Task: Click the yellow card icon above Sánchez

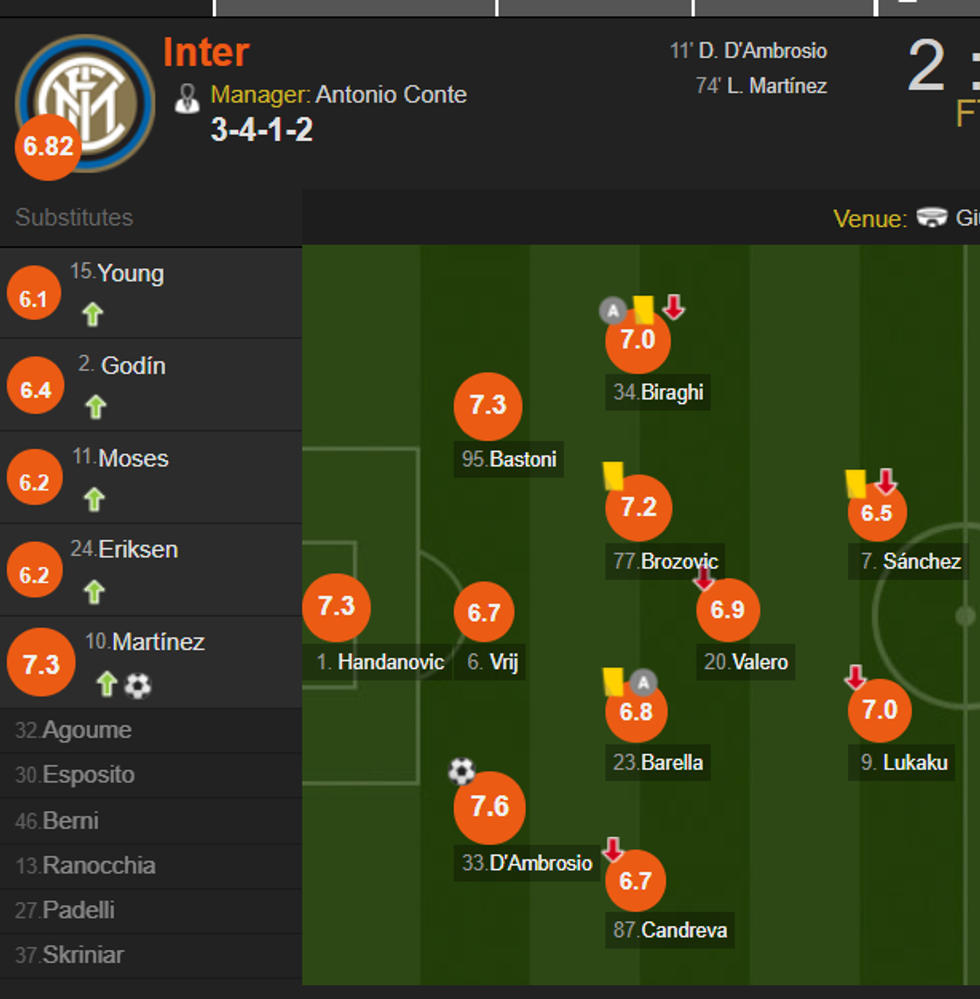Action: (856, 483)
